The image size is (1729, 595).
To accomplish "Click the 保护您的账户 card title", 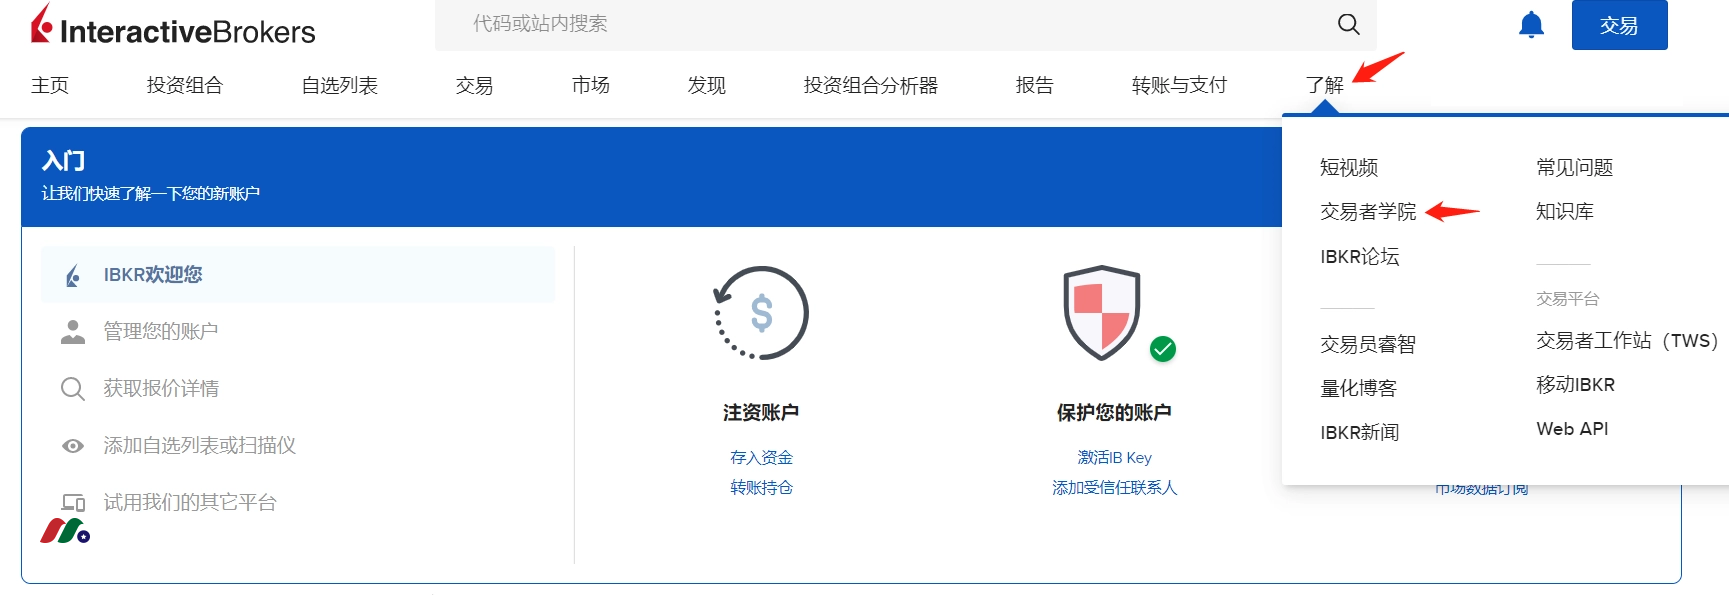I will (1114, 413).
